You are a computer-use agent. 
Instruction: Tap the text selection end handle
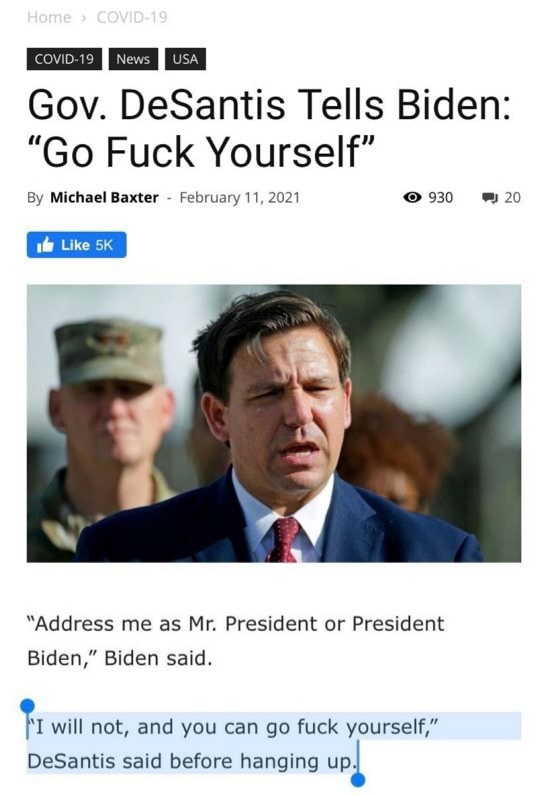click(358, 780)
